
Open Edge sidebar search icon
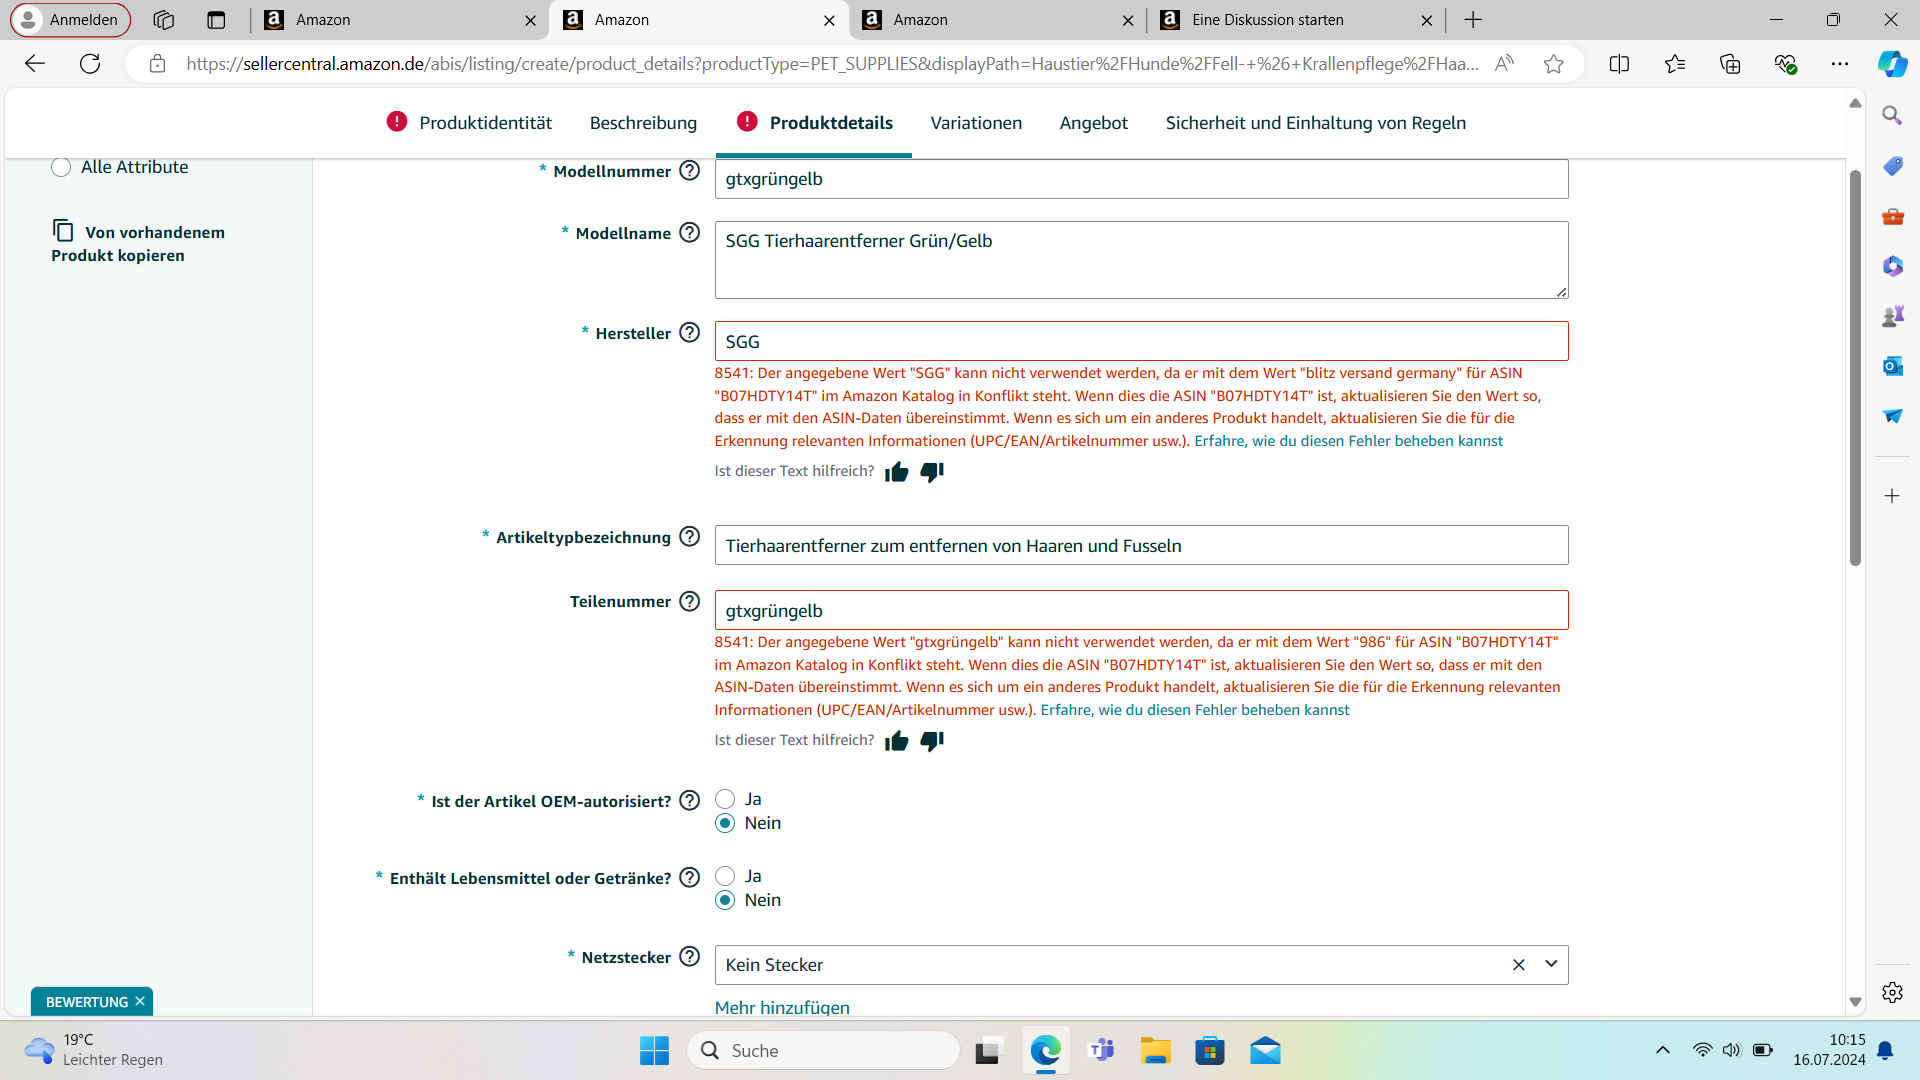[1892, 116]
